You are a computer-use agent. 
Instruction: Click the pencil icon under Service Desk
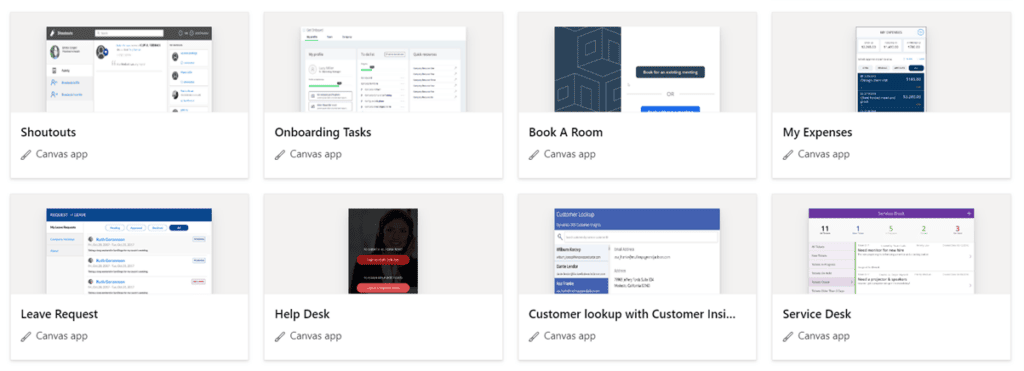[x=788, y=336]
